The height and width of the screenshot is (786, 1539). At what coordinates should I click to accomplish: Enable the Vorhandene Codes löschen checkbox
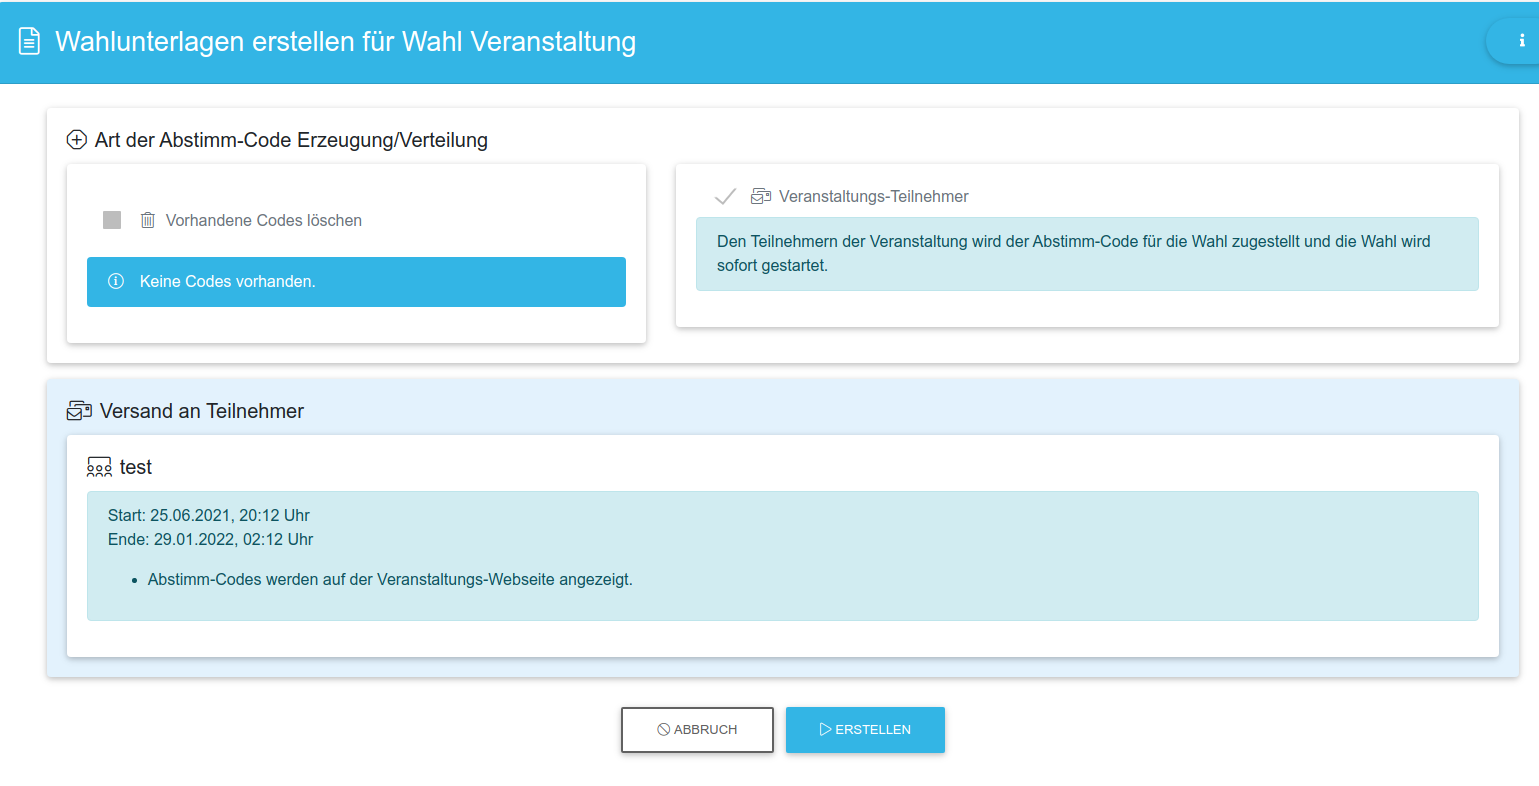pyautogui.click(x=112, y=220)
